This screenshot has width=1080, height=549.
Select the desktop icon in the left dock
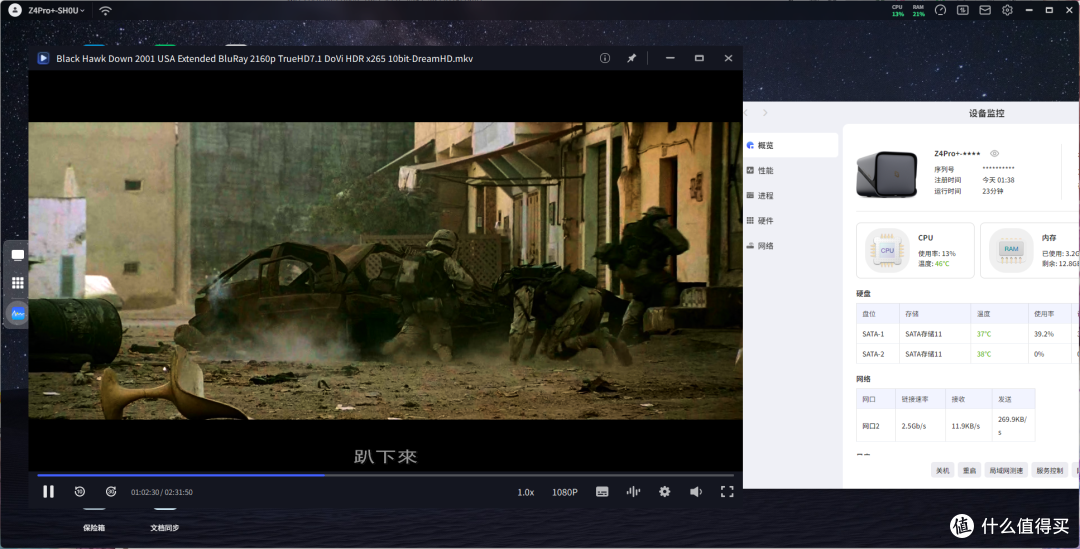pos(18,256)
